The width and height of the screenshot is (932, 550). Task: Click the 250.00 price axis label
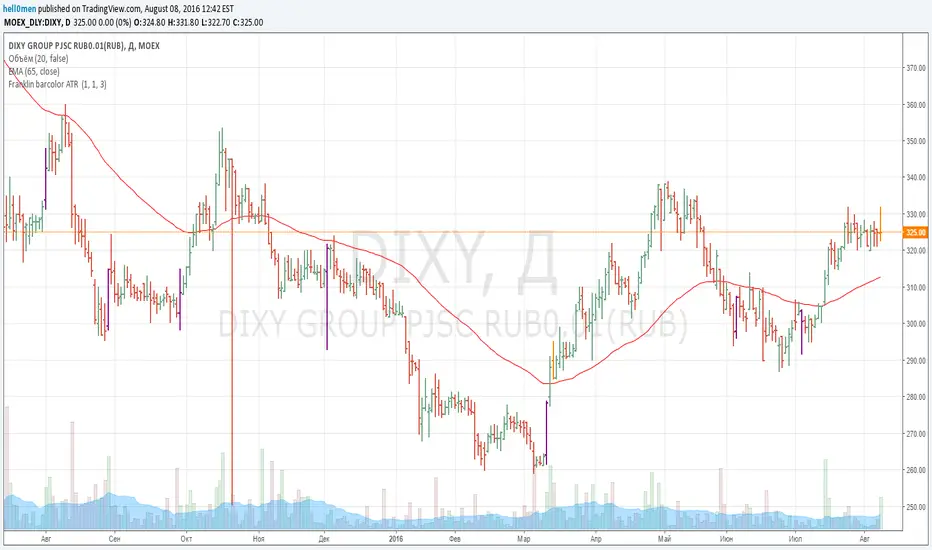pyautogui.click(x=916, y=507)
